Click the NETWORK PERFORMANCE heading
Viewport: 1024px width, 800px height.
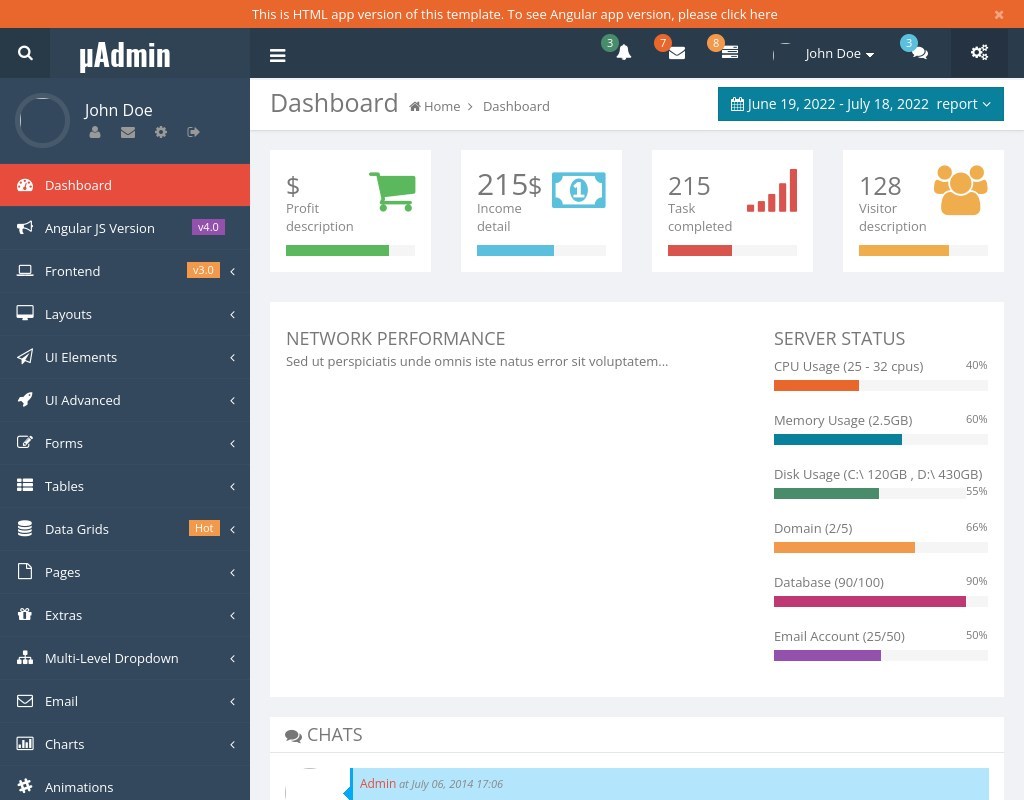pos(395,339)
